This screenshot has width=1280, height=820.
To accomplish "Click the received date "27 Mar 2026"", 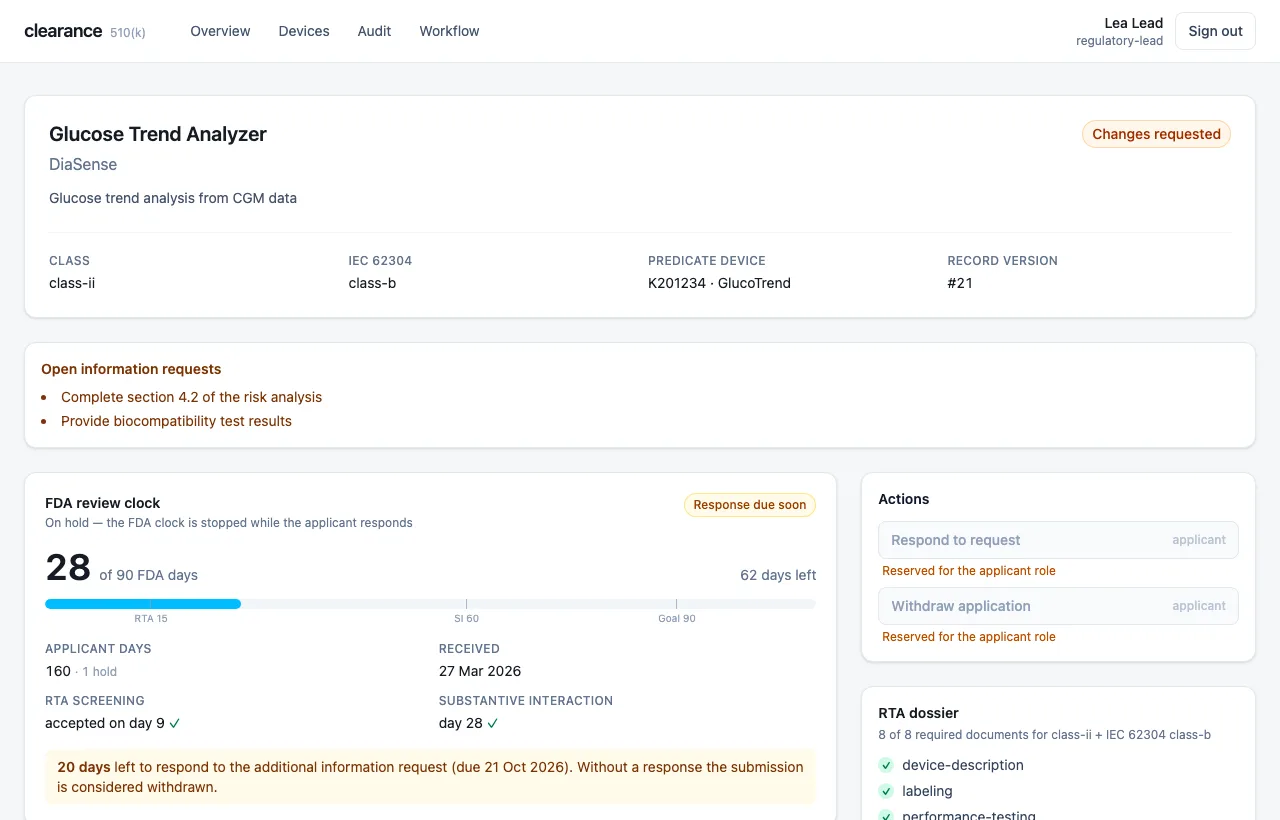I will pyautogui.click(x=480, y=671).
